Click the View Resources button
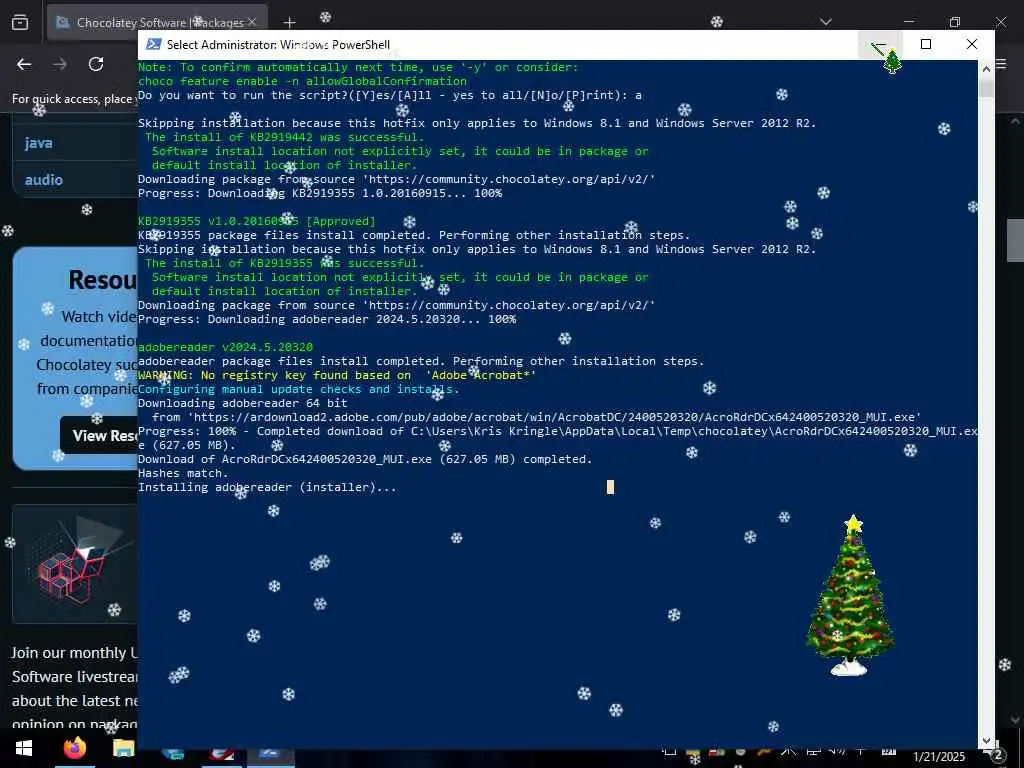The height and width of the screenshot is (768, 1024). (99, 435)
